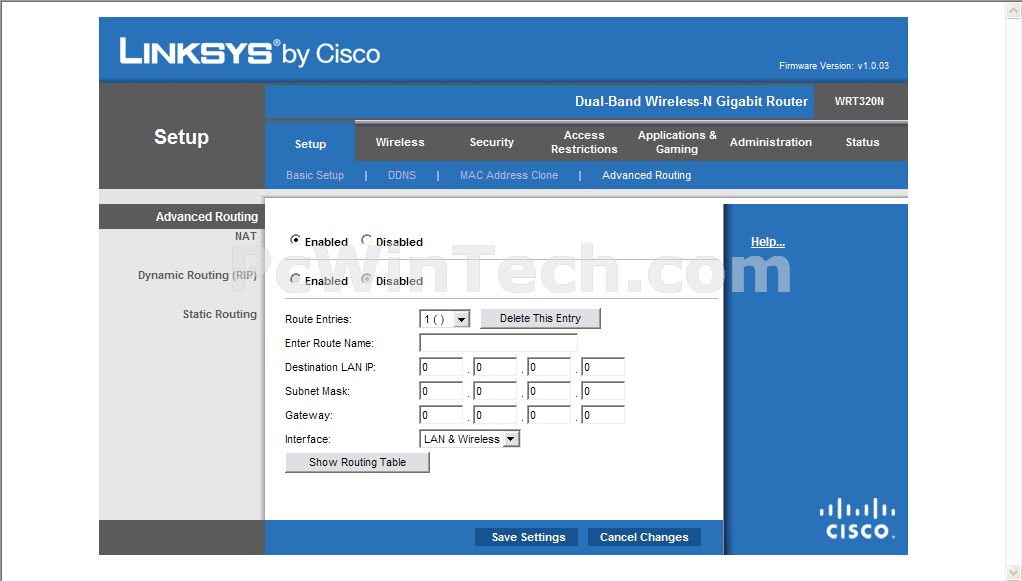The image size is (1022, 581).
Task: Select Applications & Gaming tab
Action: pyautogui.click(x=677, y=142)
